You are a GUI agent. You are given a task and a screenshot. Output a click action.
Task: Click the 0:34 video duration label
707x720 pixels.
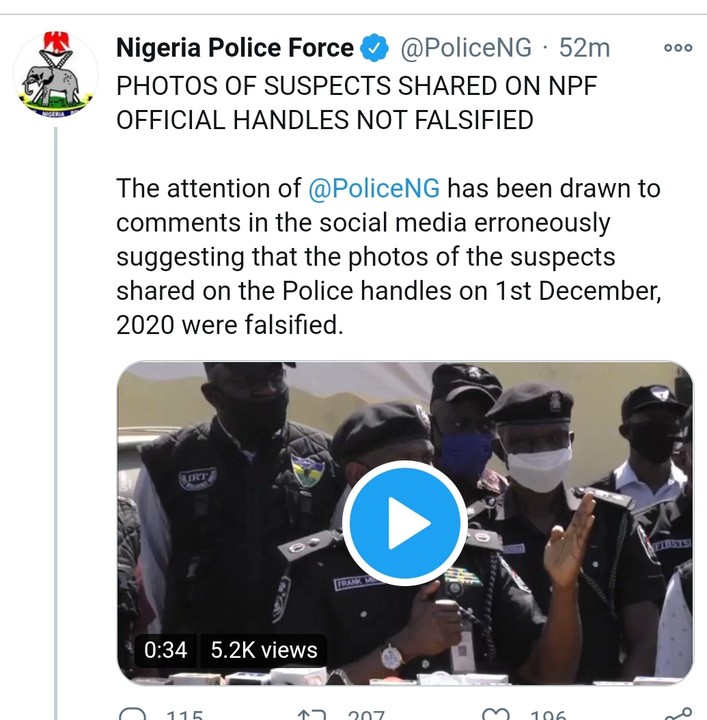pyautogui.click(x=165, y=649)
